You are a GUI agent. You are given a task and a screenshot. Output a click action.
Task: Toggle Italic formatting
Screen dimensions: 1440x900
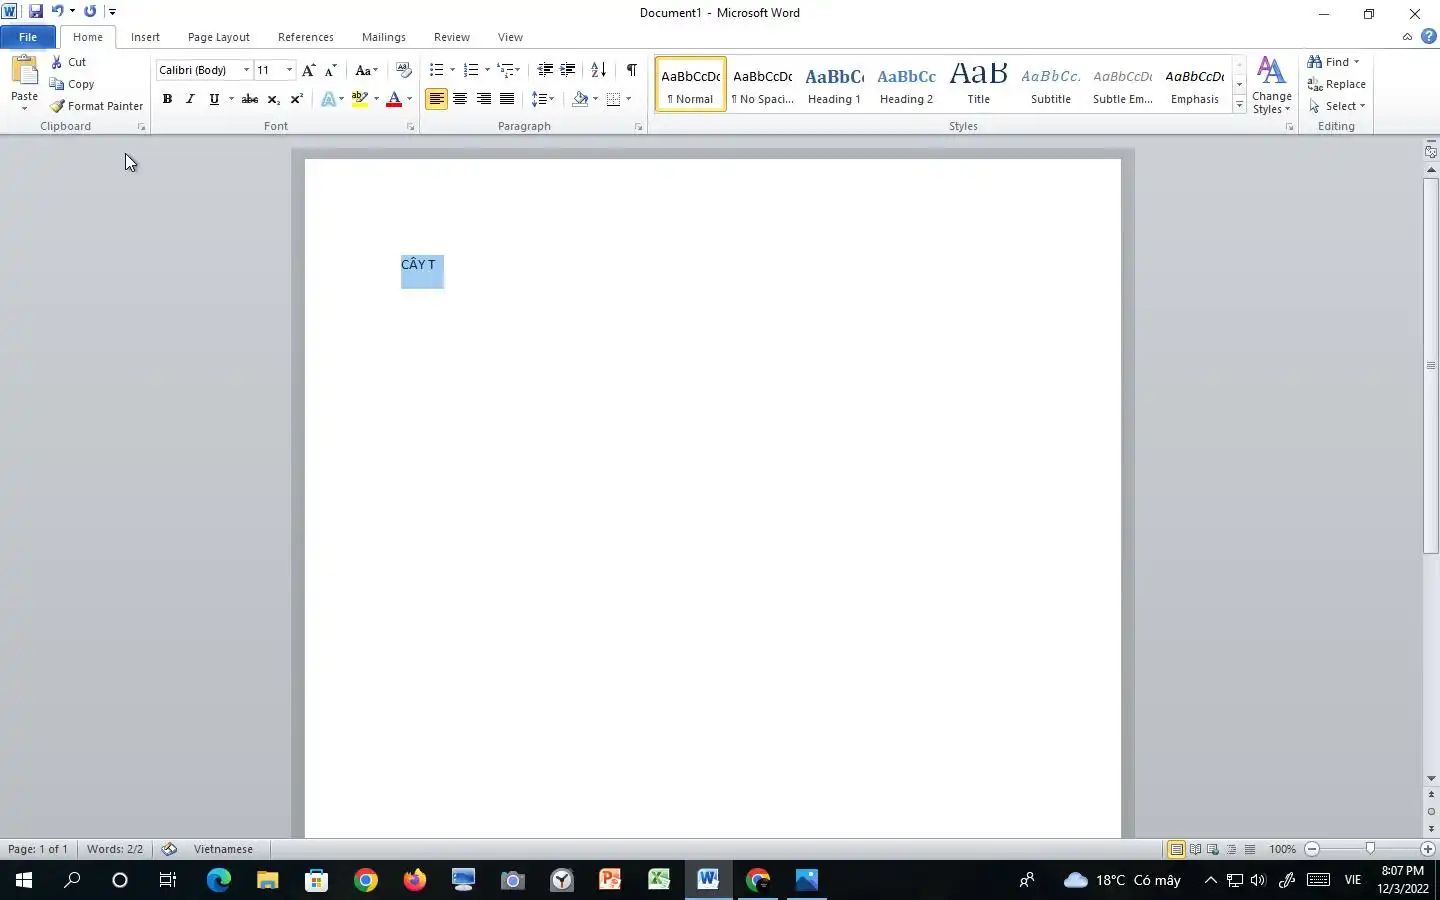pyautogui.click(x=190, y=99)
